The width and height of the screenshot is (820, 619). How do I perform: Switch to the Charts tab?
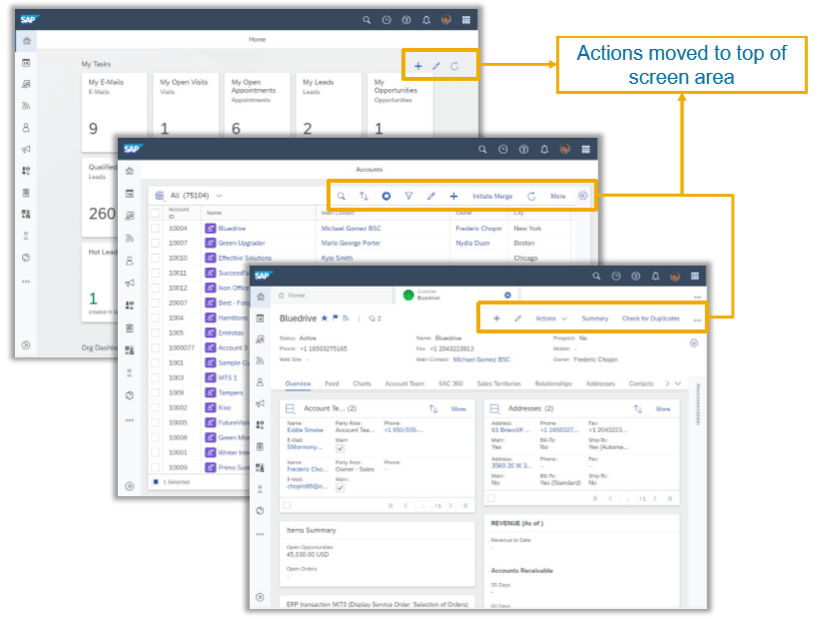(362, 384)
